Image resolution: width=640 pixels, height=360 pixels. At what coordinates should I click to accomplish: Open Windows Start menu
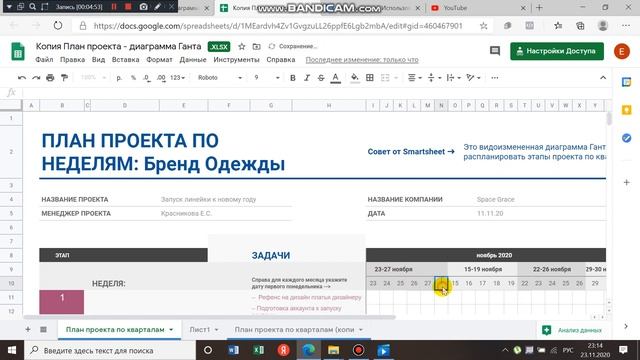pyautogui.click(x=12, y=350)
